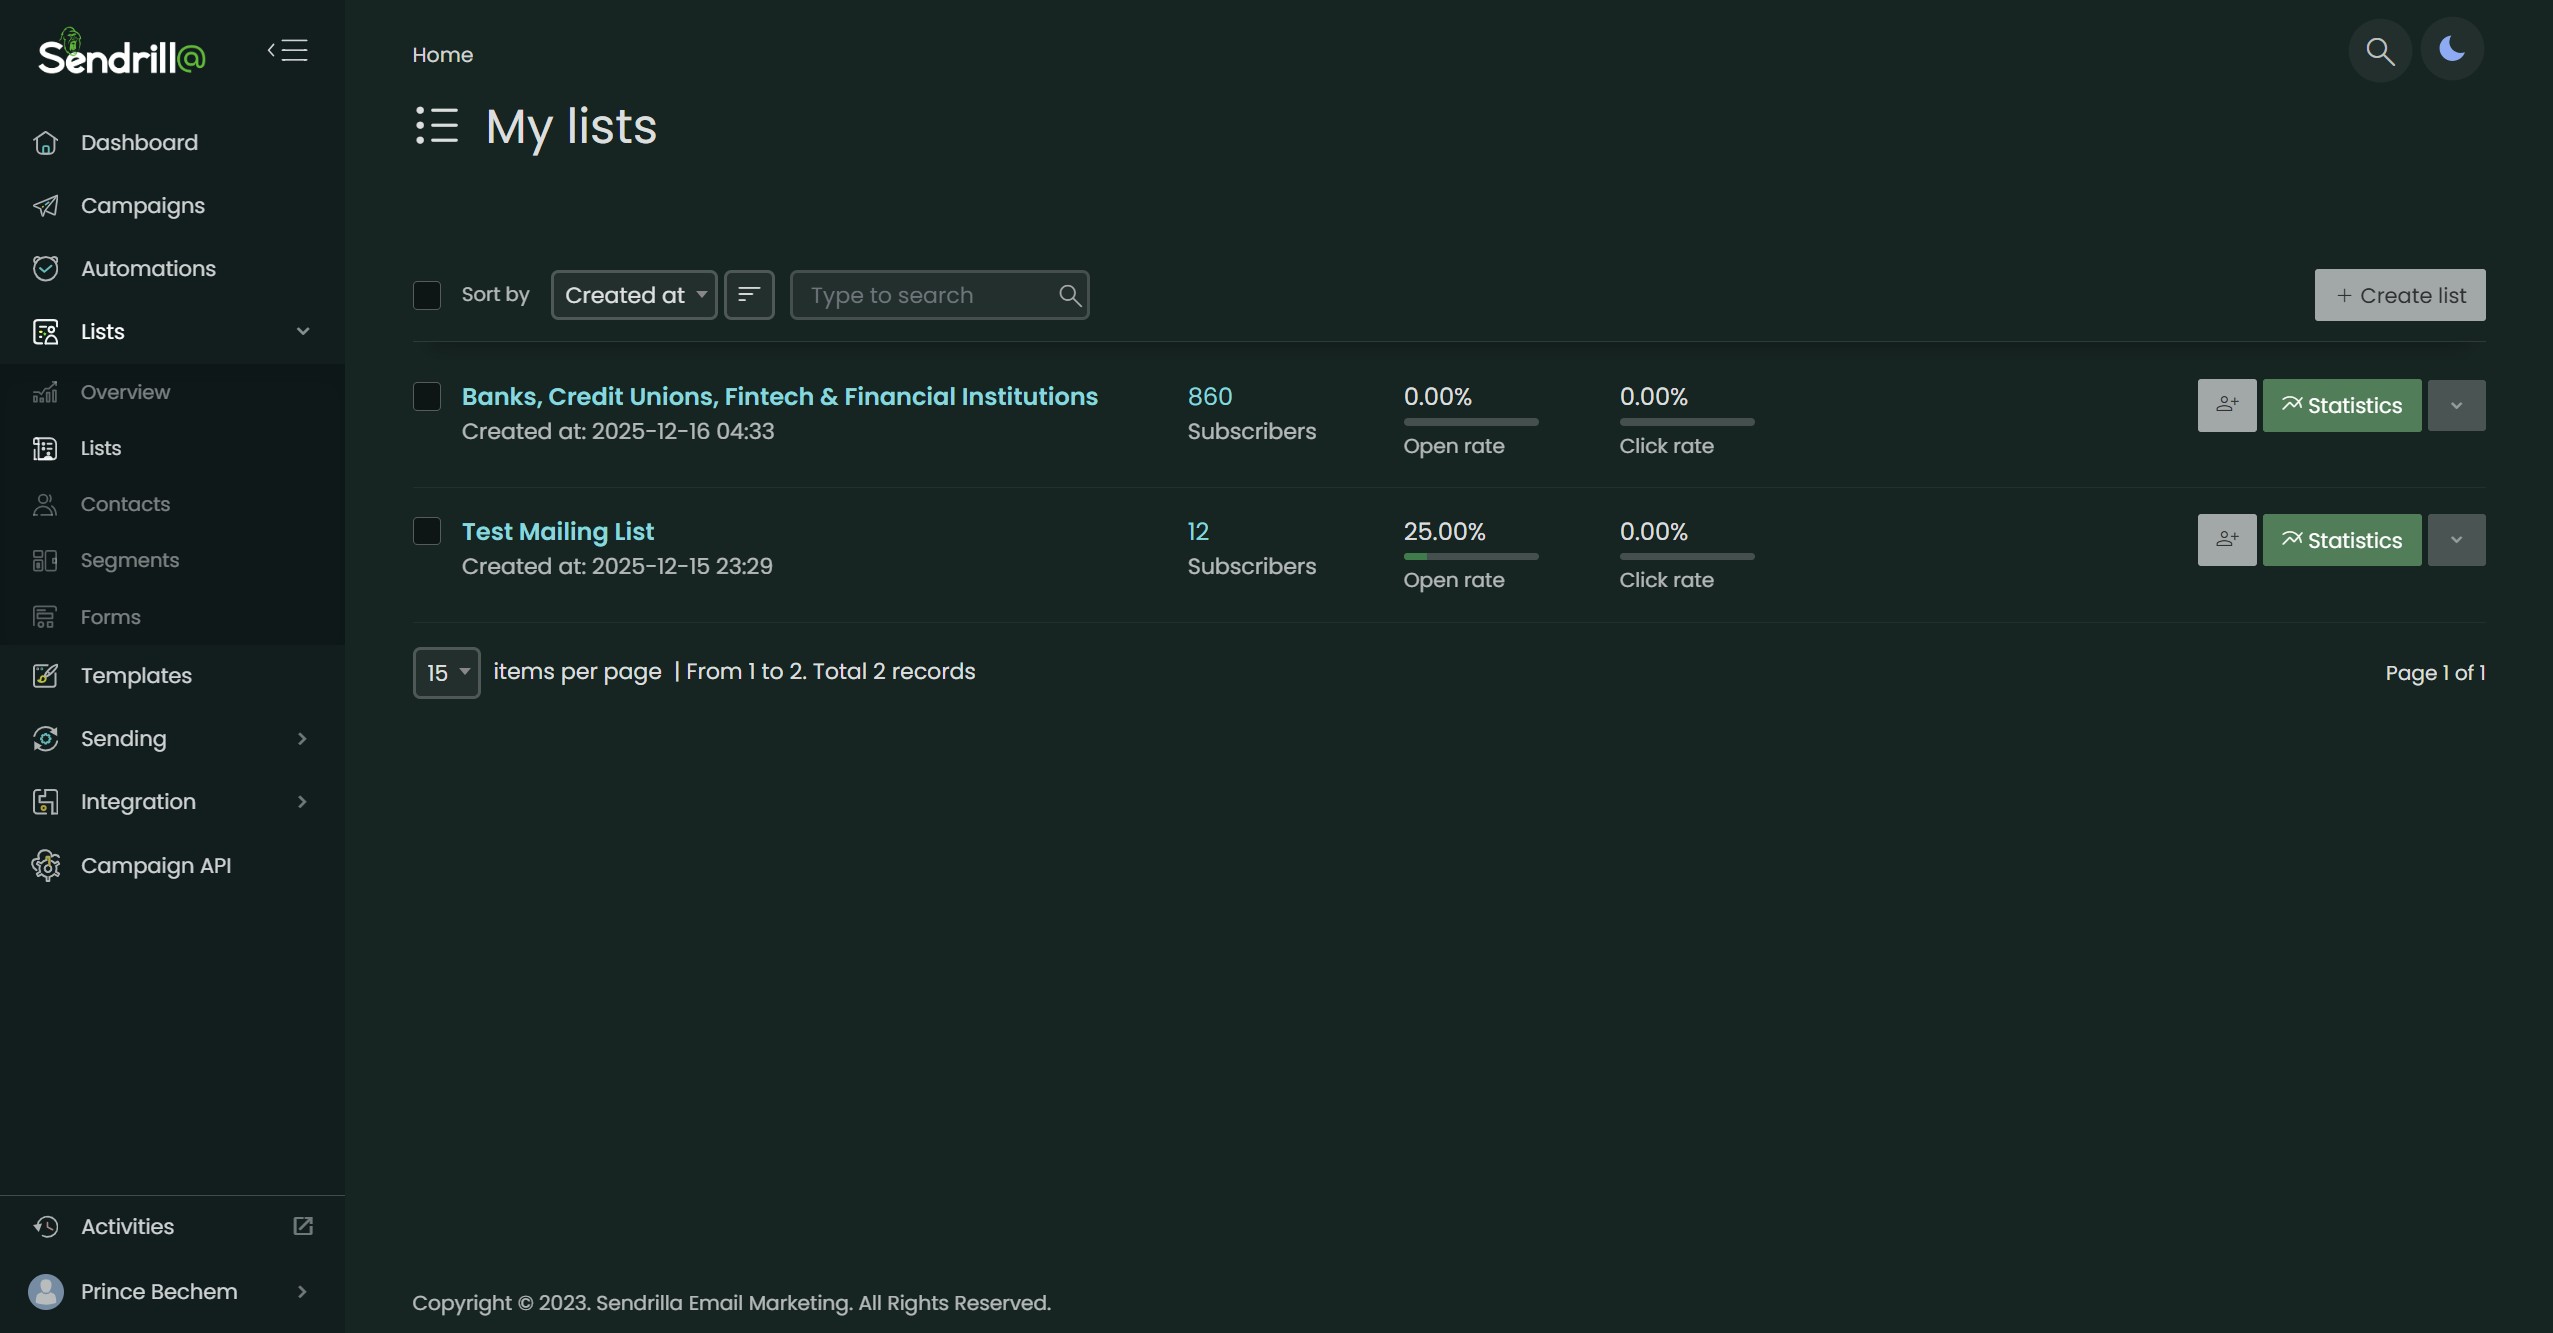The width and height of the screenshot is (2553, 1333).
Task: Click the Sendrilla logo
Action: [x=121, y=53]
